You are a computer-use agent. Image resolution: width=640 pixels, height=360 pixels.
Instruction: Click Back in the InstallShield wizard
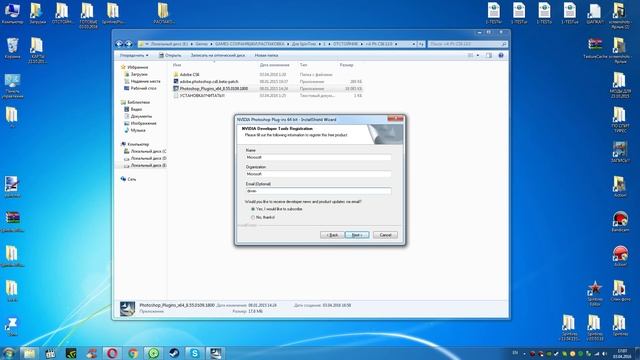[x=332, y=235]
